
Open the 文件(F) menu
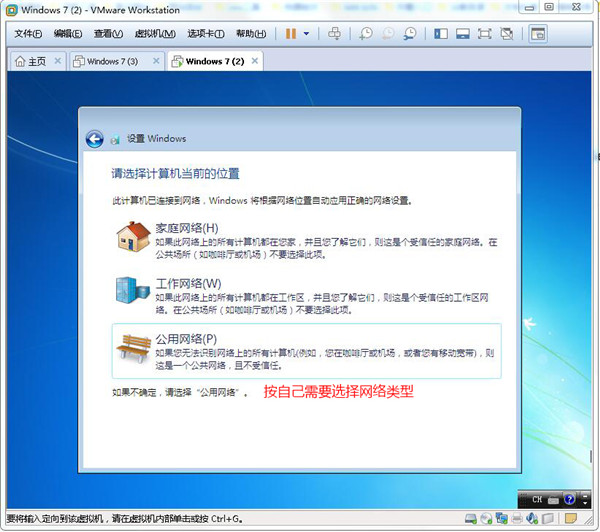pyautogui.click(x=28, y=34)
